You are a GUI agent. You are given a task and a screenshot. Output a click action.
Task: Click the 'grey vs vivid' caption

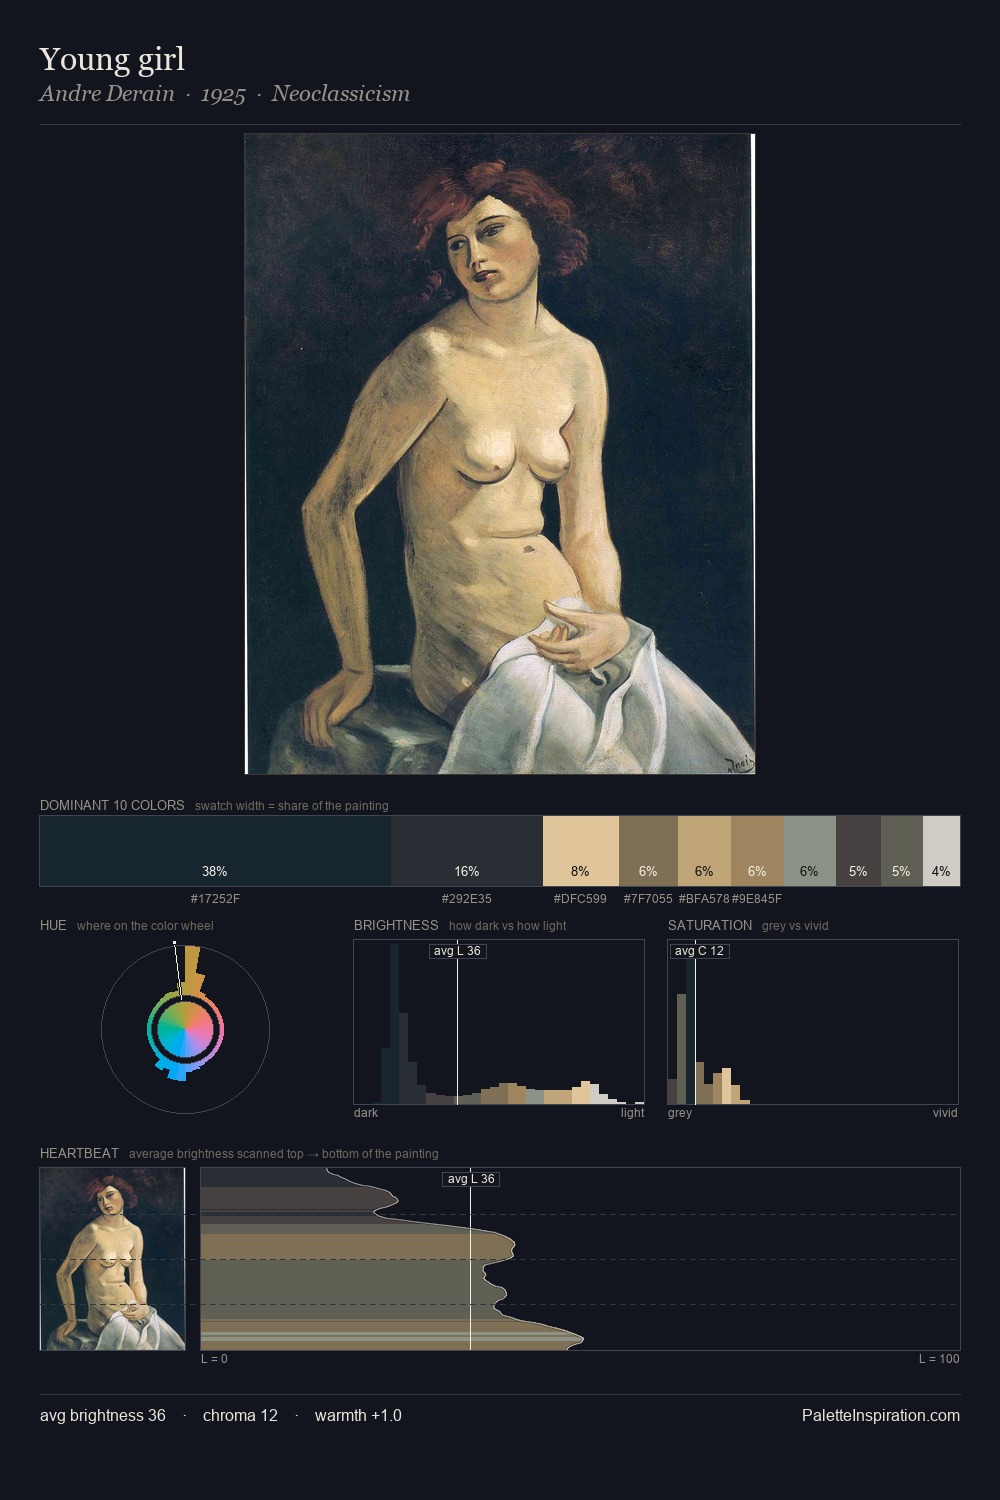[x=795, y=925]
